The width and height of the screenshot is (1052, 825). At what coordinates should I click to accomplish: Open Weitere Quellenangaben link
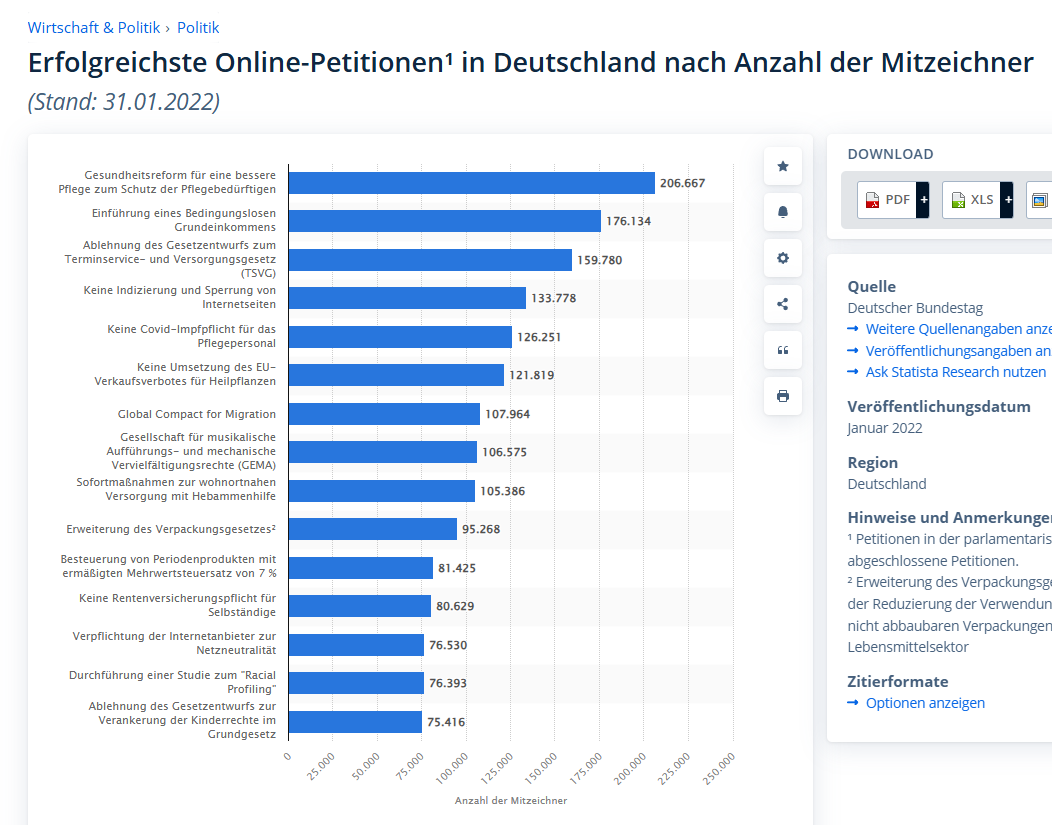958,329
